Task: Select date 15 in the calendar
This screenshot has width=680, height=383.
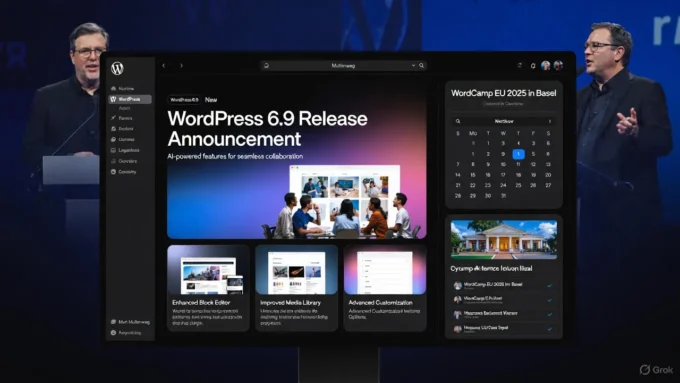Action: 473,175
